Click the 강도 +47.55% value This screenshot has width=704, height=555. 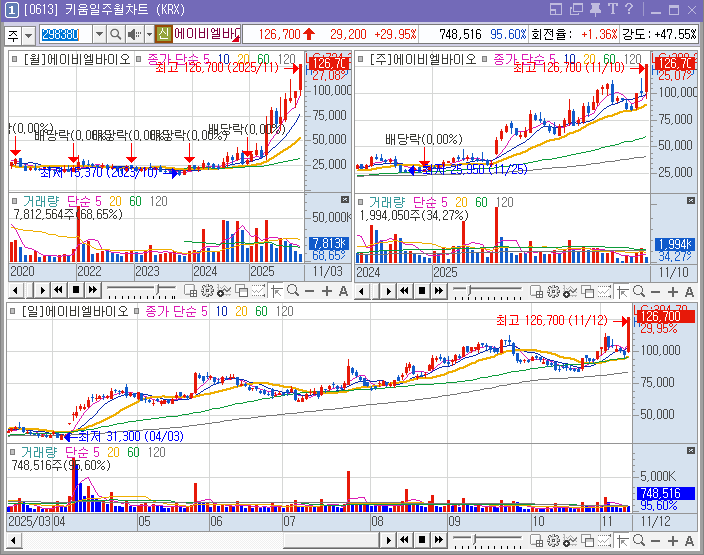coord(675,34)
